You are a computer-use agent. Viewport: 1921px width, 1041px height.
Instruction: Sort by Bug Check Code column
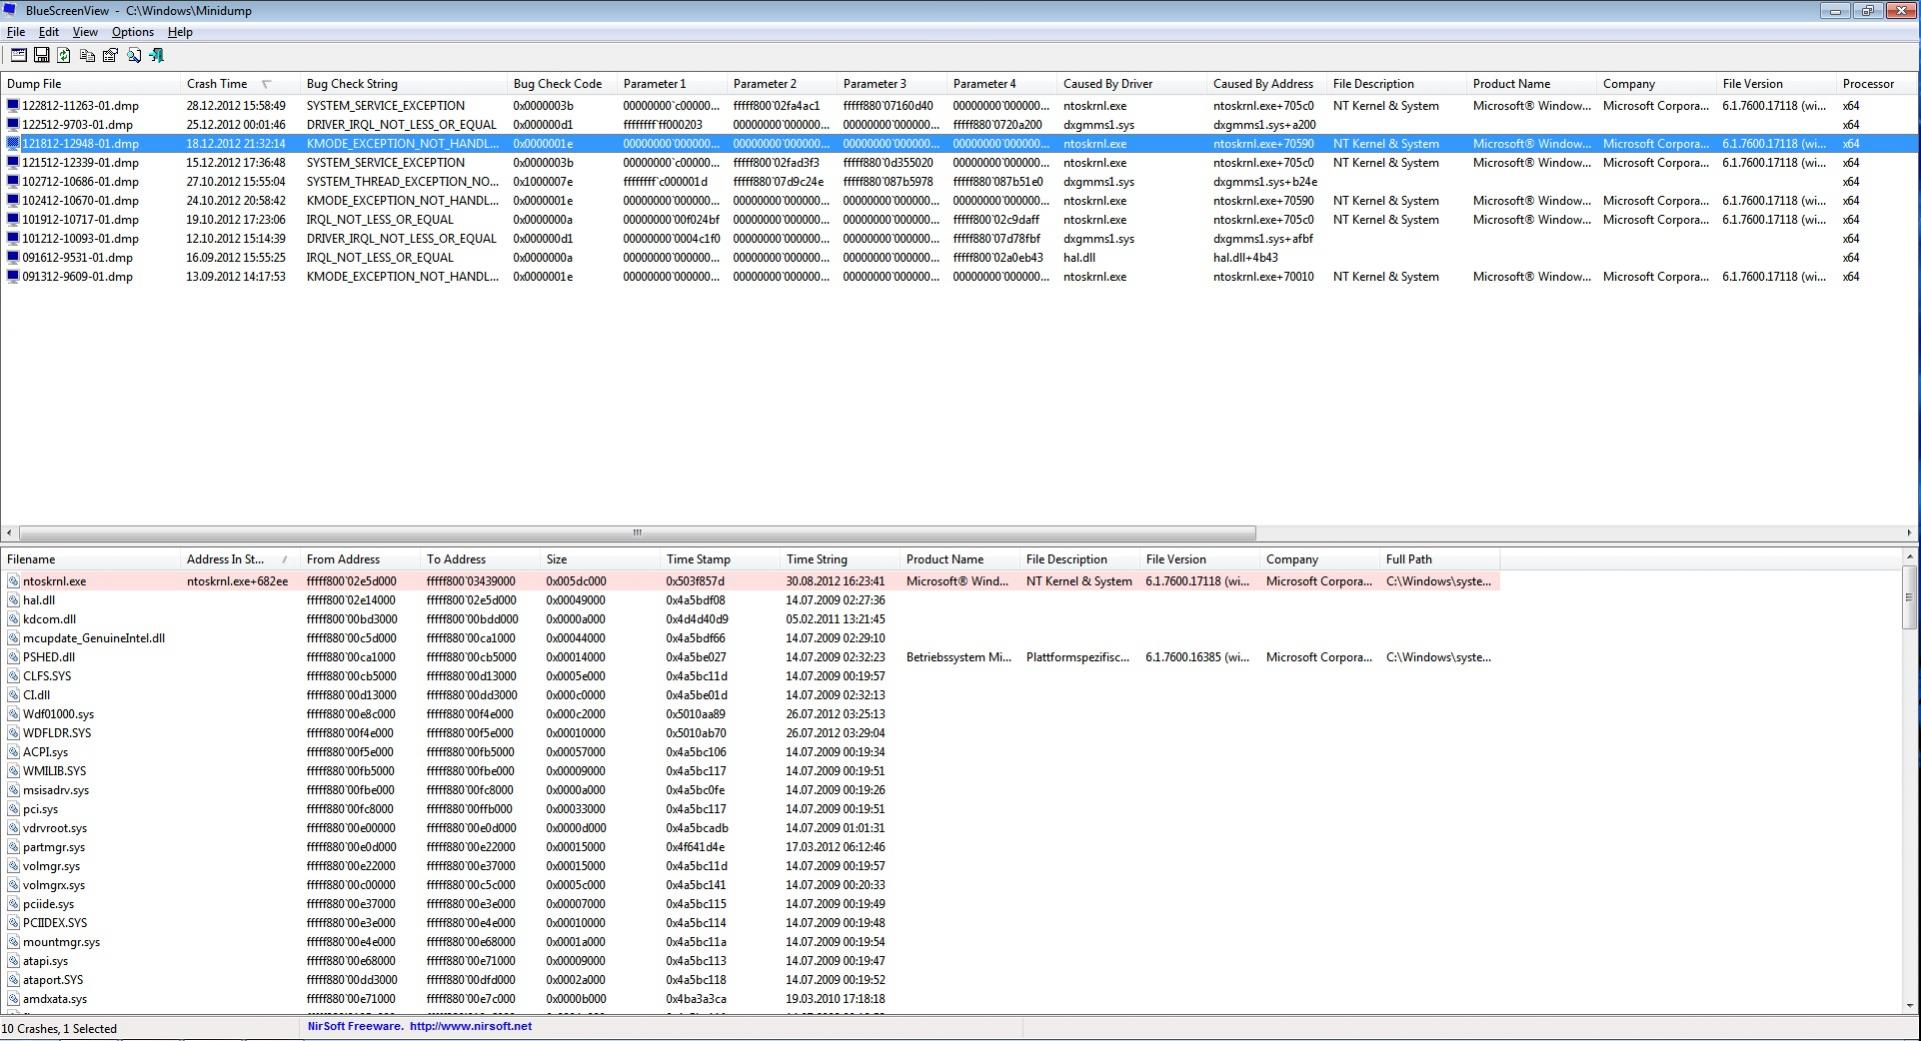click(561, 84)
